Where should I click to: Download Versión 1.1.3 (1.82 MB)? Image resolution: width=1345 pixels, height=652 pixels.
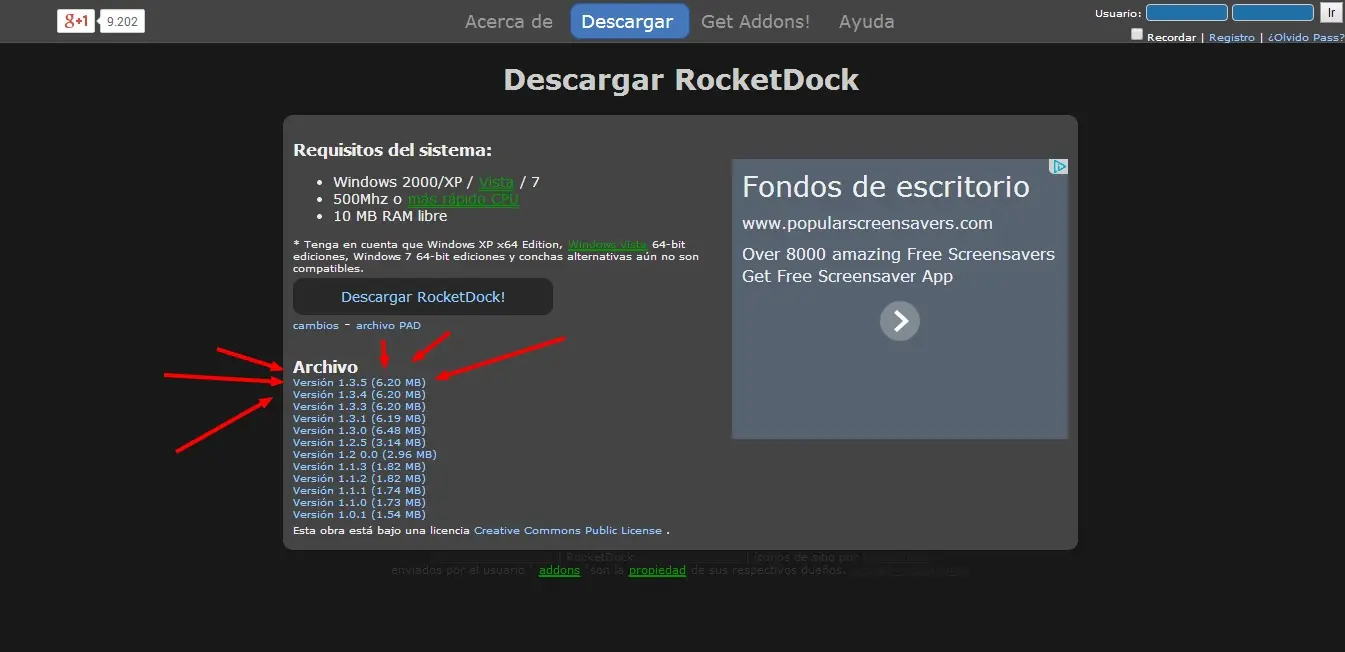(359, 466)
